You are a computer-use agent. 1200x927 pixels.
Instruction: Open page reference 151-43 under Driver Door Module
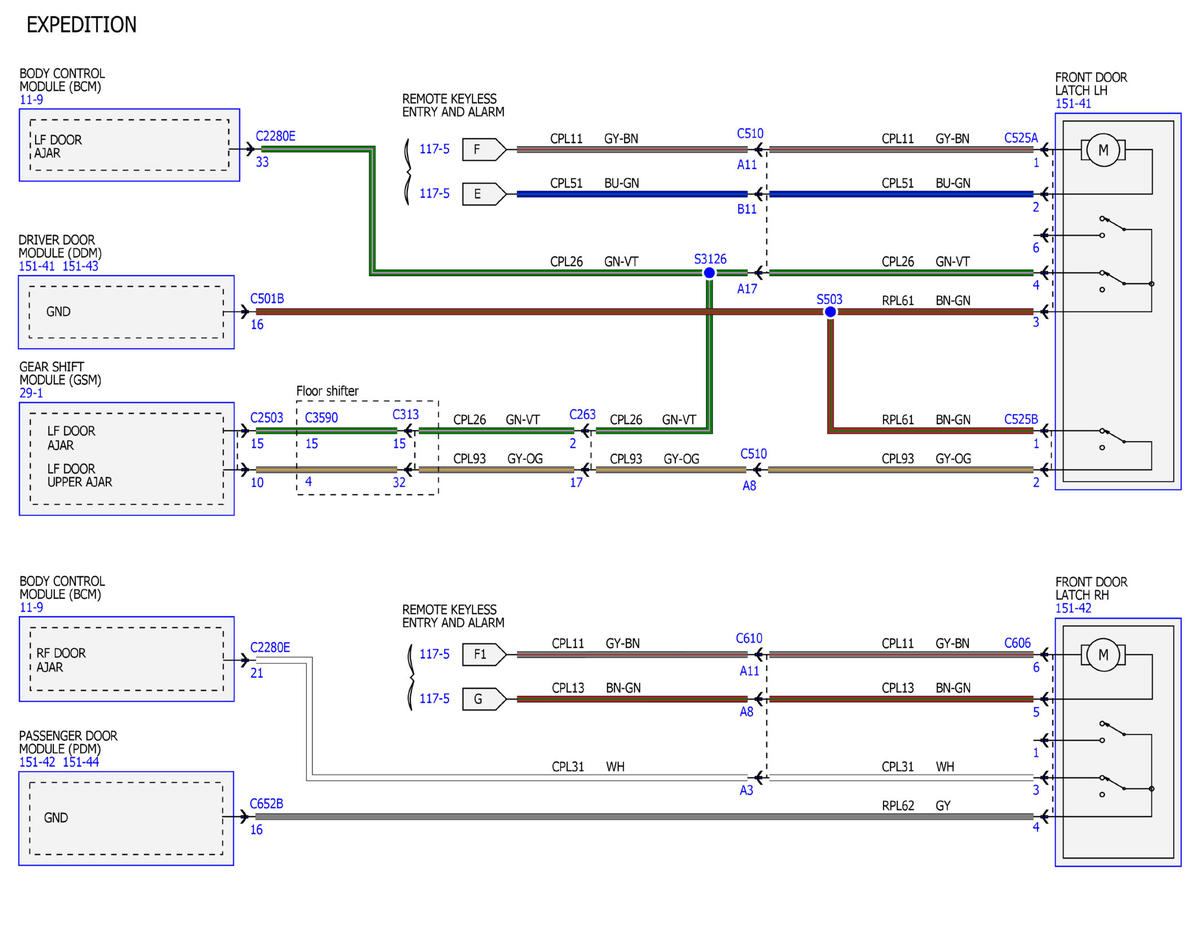[x=83, y=266]
